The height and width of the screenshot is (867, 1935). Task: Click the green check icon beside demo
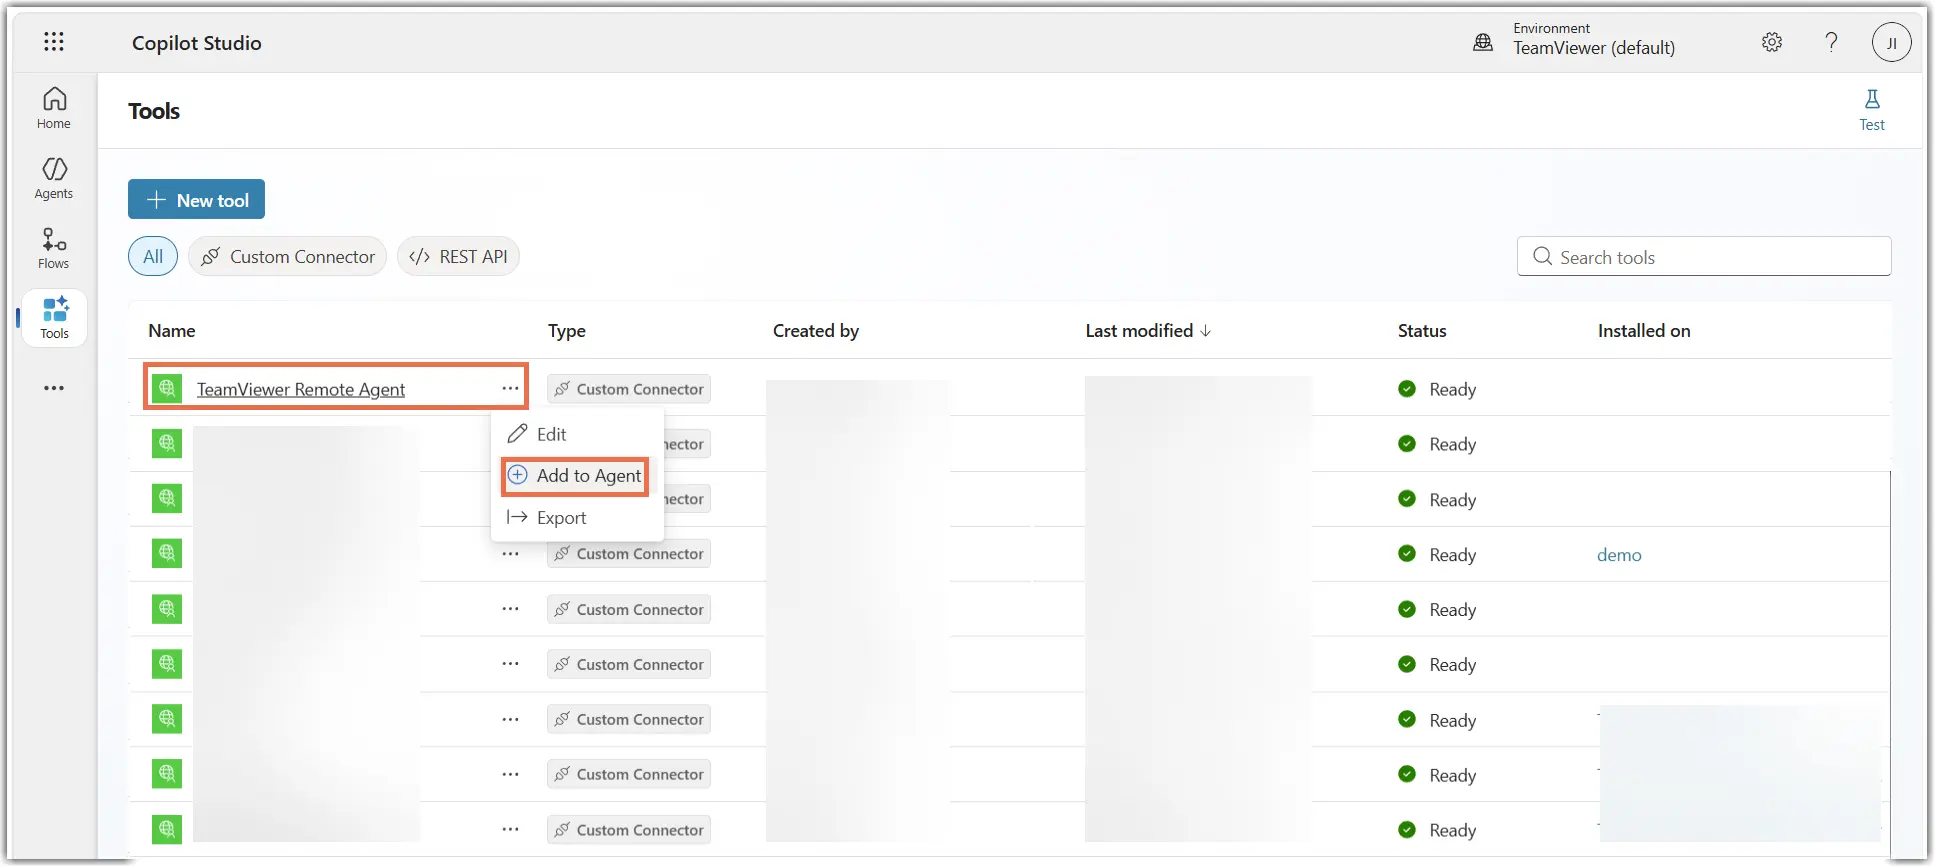(x=1407, y=553)
